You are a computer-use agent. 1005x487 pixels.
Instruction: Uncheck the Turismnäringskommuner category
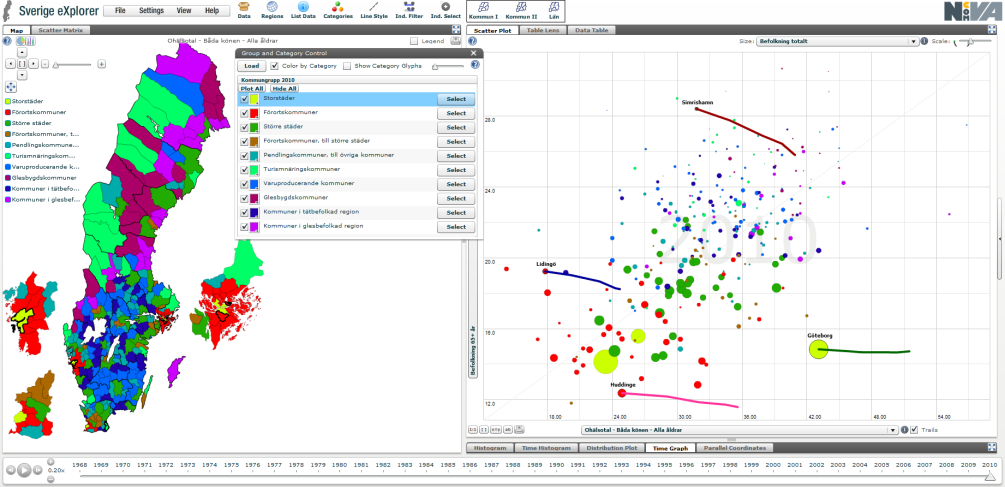244,170
